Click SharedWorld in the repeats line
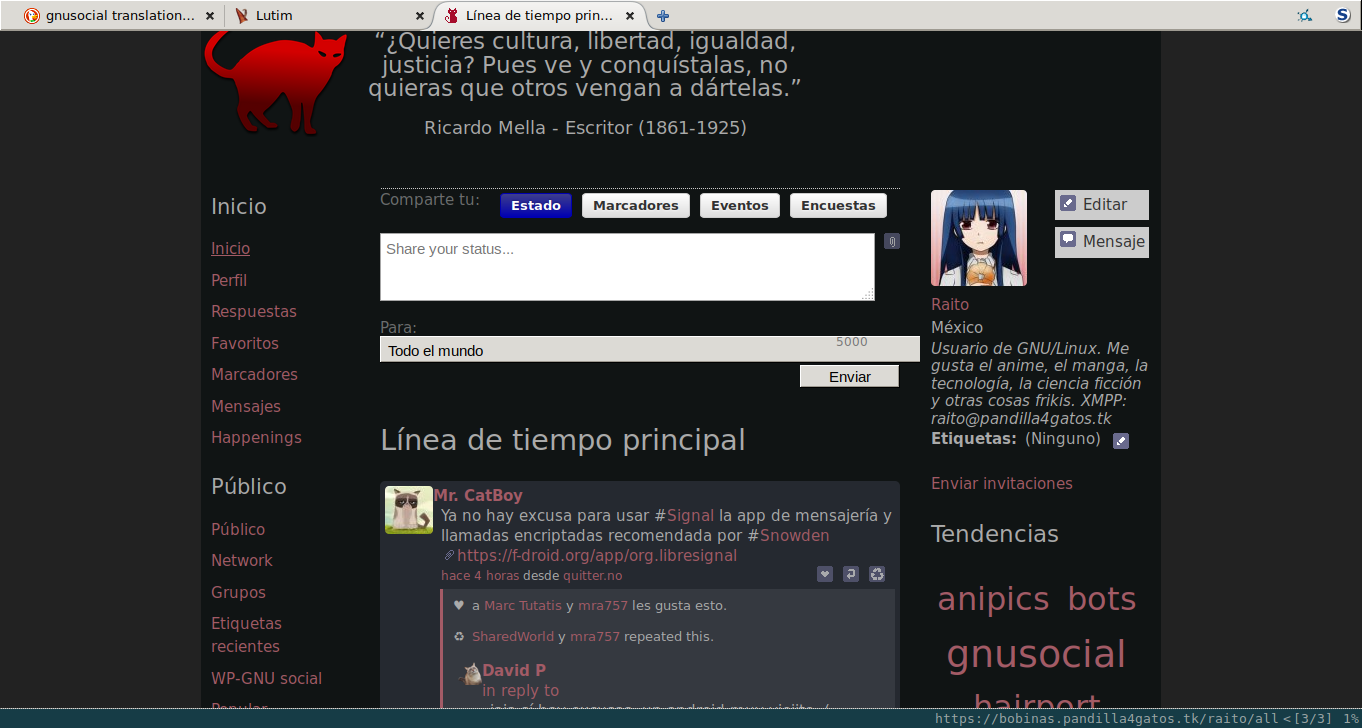Image resolution: width=1362 pixels, height=728 pixels. [513, 636]
